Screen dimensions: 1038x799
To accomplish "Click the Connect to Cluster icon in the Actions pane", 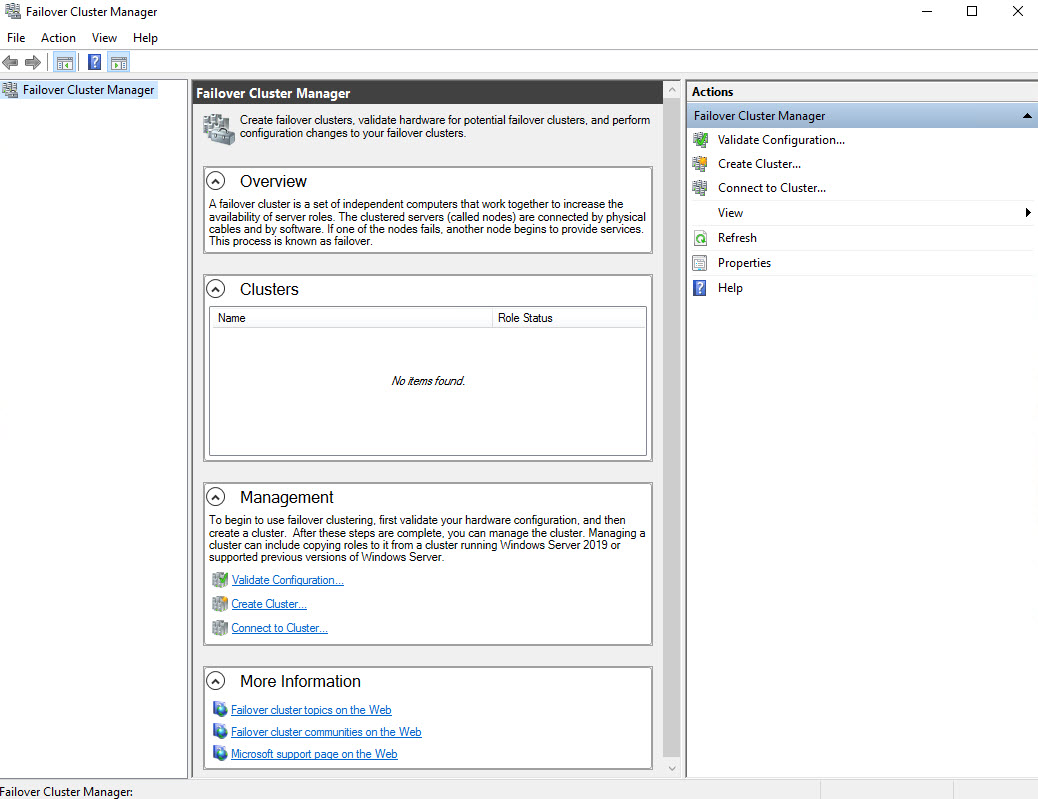I will pyautogui.click(x=700, y=188).
